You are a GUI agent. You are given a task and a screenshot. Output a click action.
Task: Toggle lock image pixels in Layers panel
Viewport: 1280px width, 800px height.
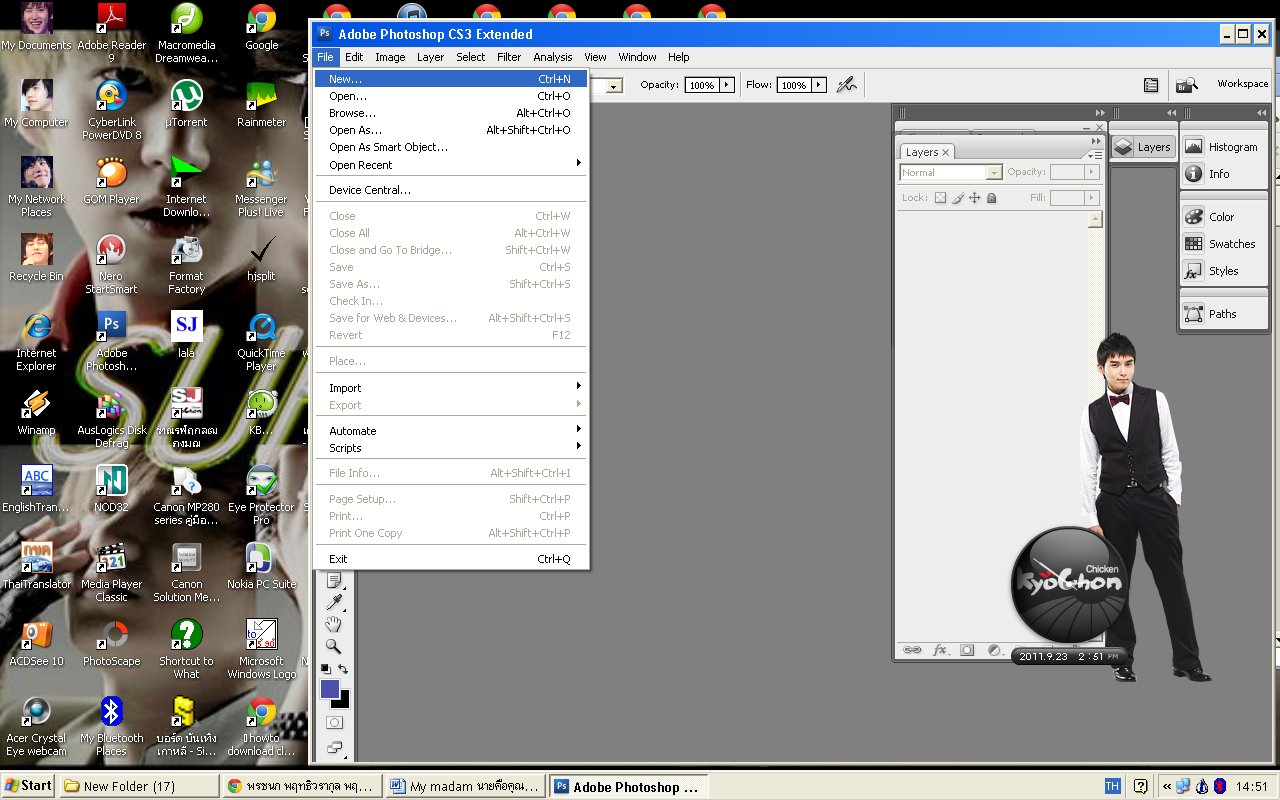(x=957, y=198)
